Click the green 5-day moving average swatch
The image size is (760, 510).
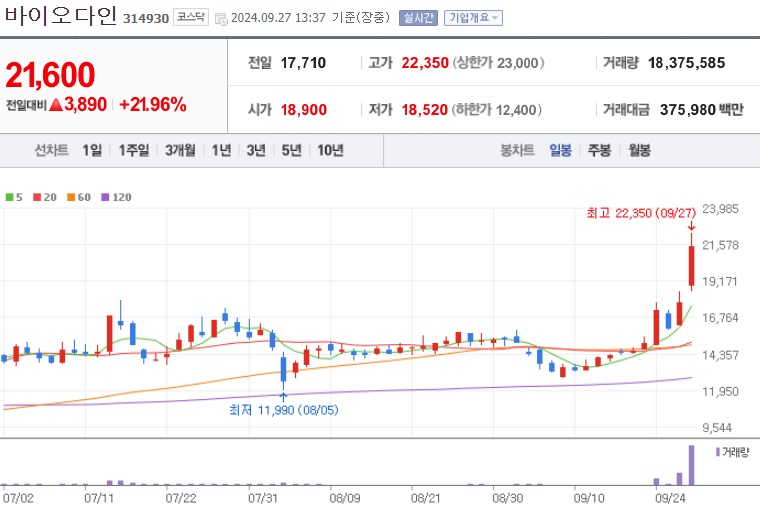9,197
